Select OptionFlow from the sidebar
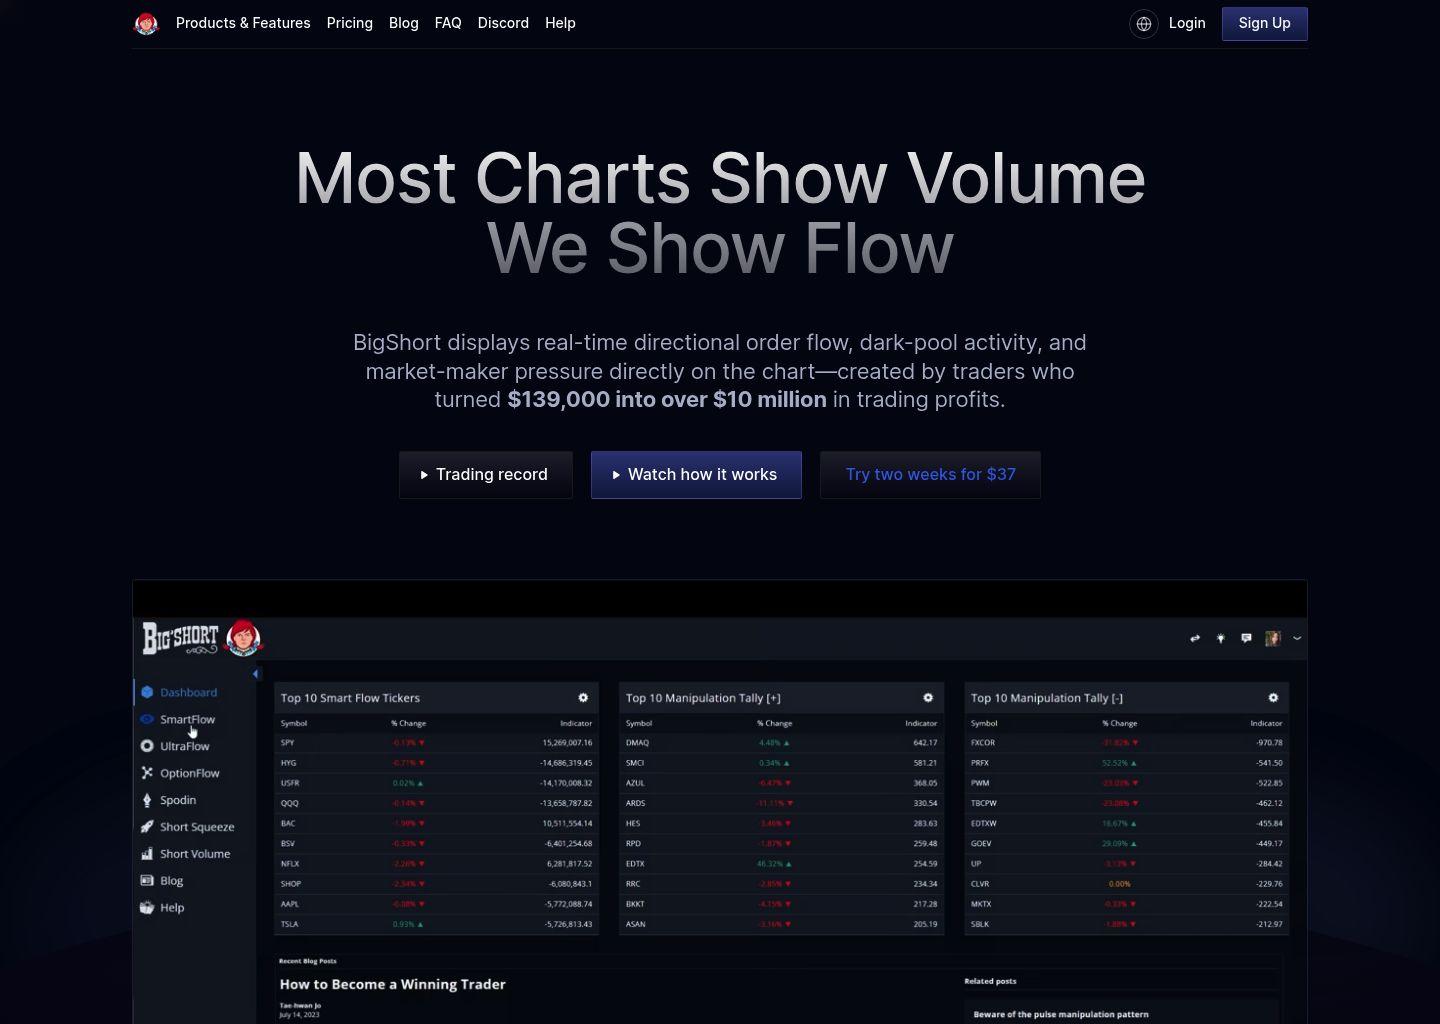This screenshot has height=1024, width=1440. click(189, 773)
